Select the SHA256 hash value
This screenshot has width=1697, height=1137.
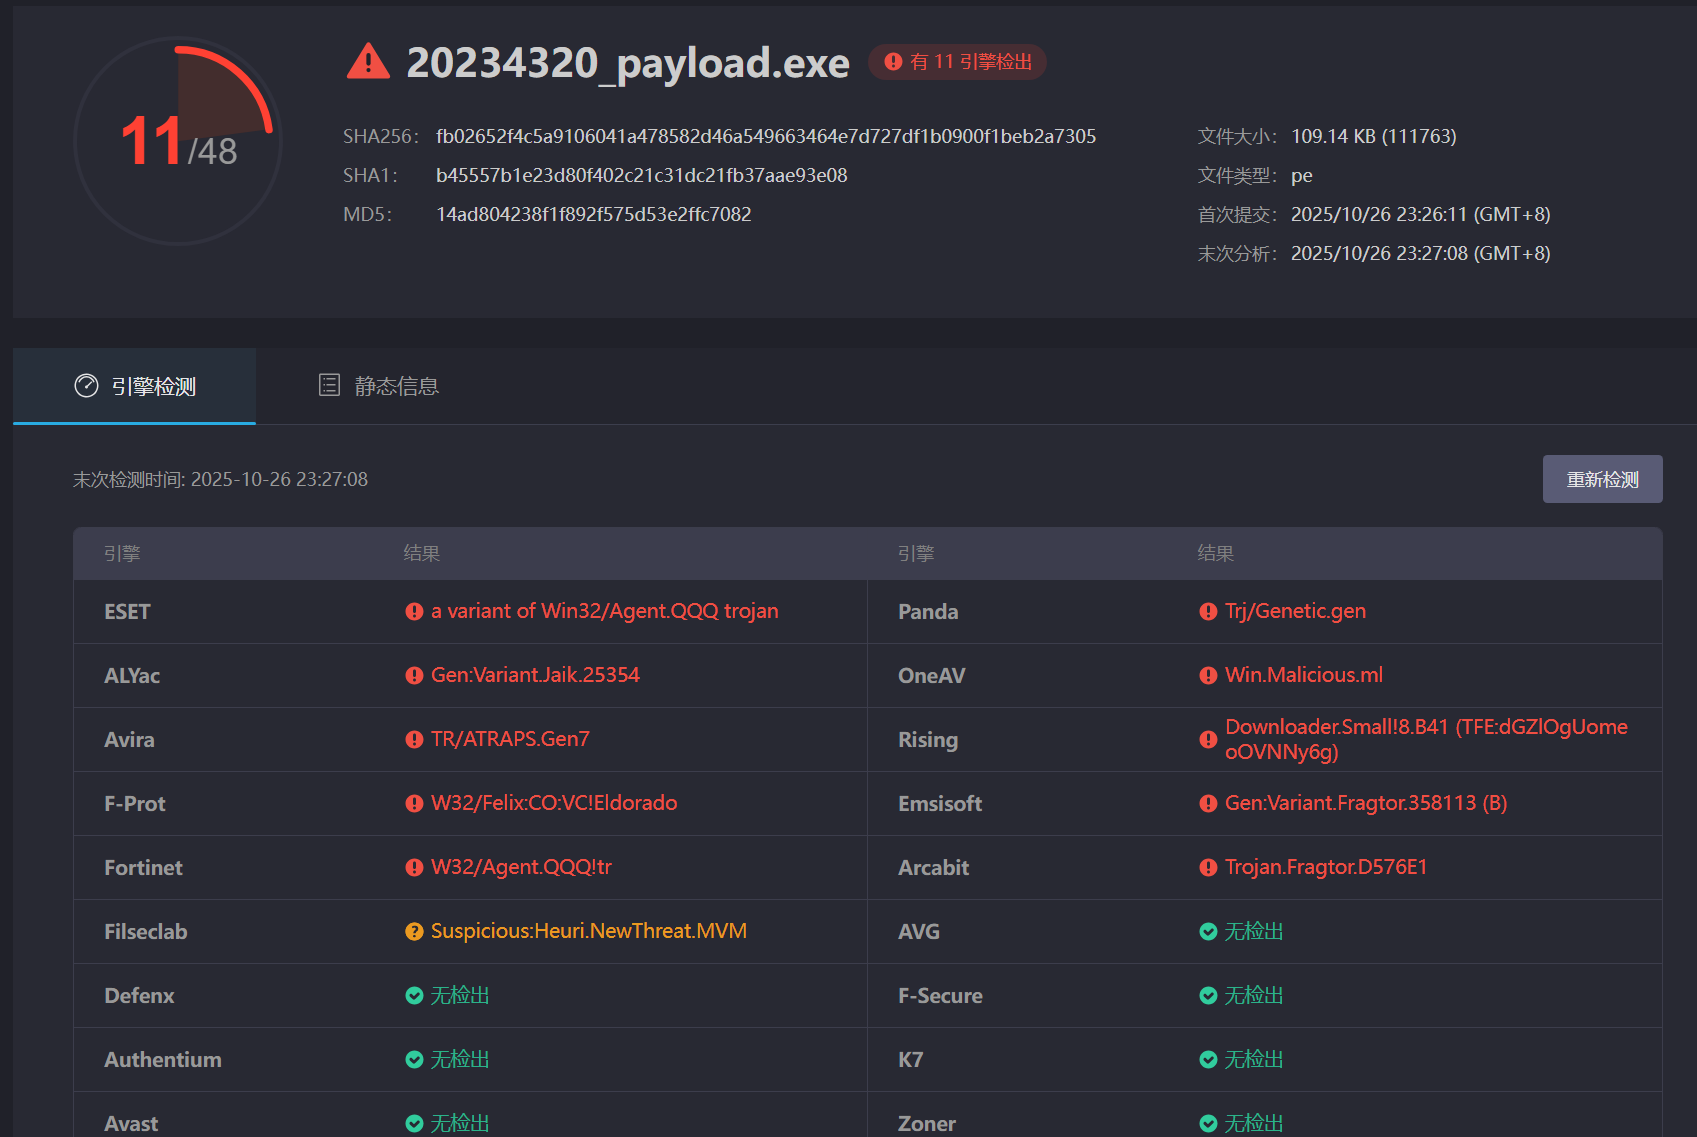coord(765,136)
